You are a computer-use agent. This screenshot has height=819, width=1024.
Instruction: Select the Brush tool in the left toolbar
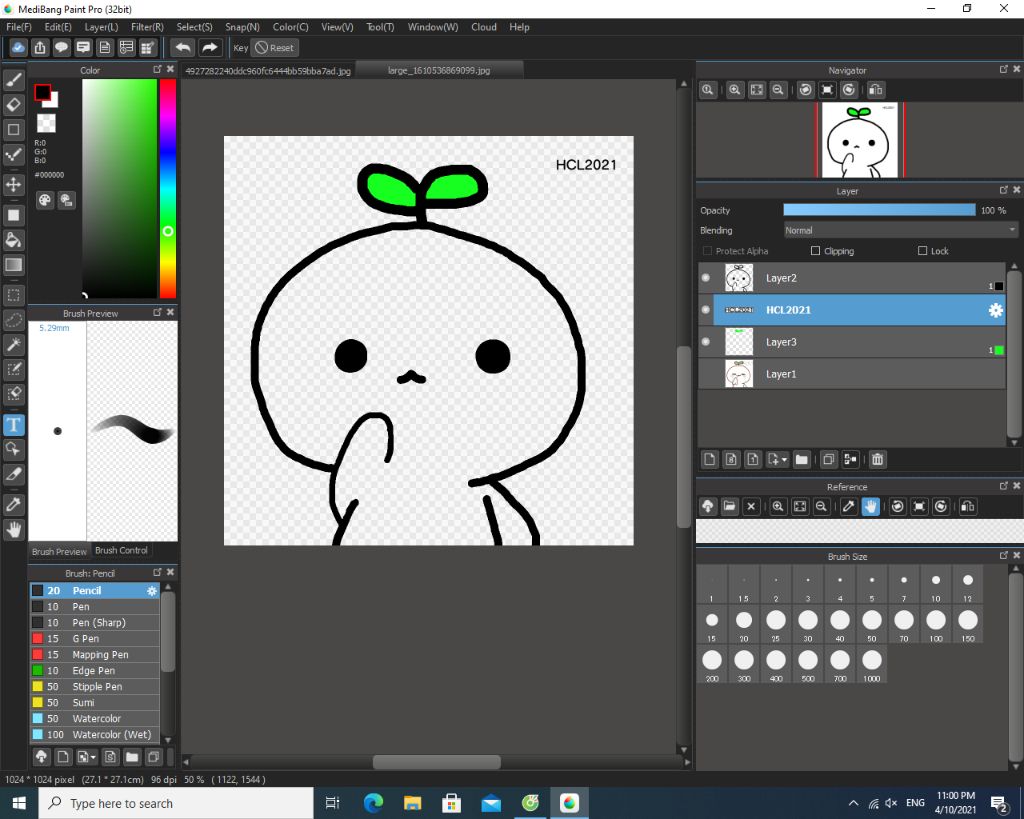[x=14, y=80]
